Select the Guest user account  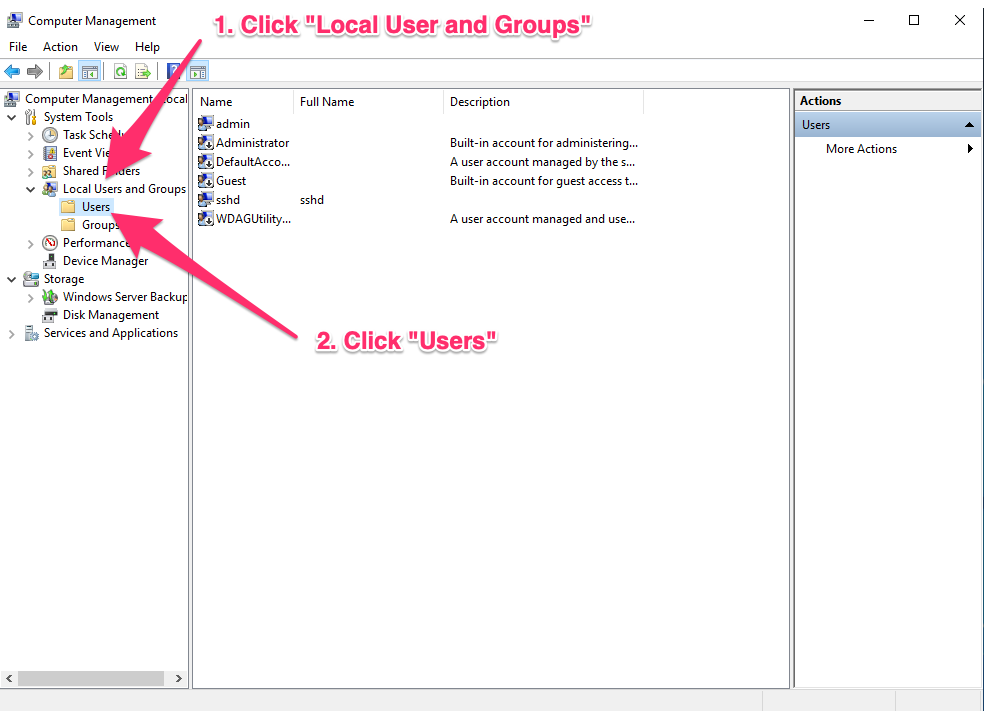(229, 180)
